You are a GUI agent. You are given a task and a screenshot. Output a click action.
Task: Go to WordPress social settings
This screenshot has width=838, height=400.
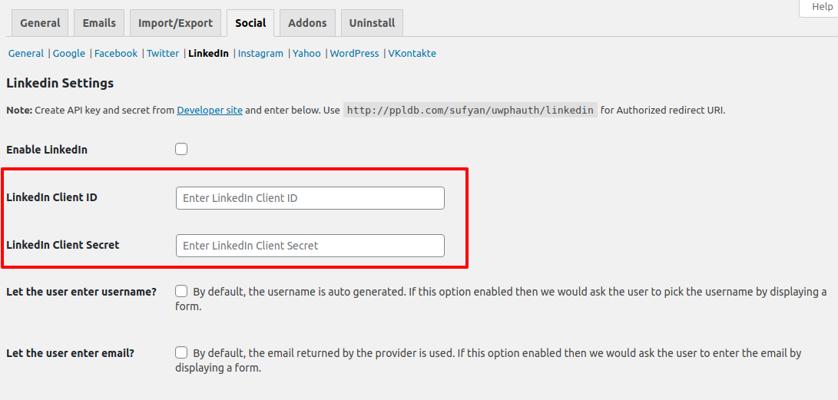coord(354,54)
